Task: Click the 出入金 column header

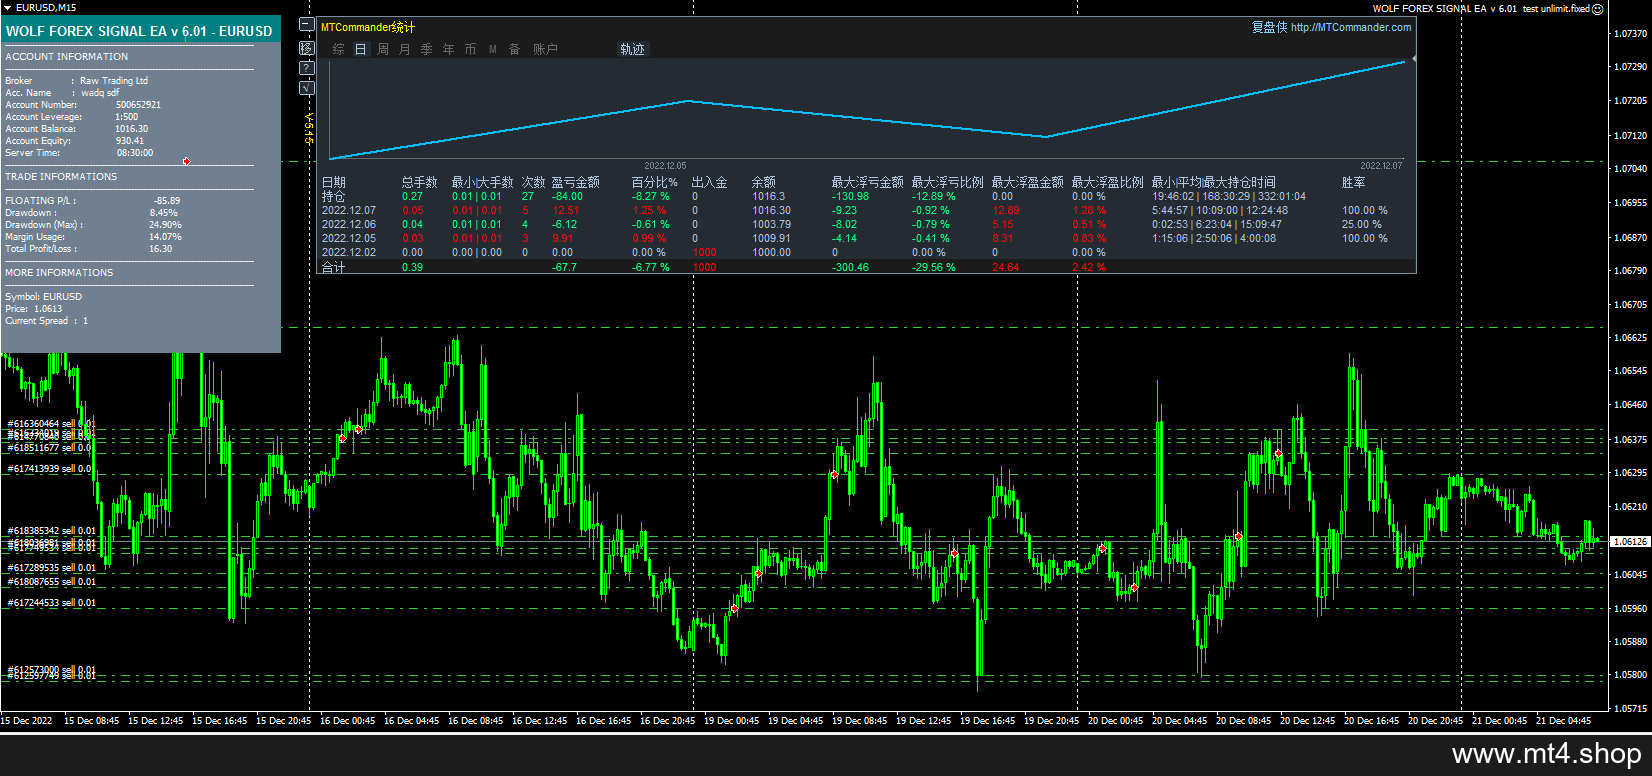Action: 710,182
